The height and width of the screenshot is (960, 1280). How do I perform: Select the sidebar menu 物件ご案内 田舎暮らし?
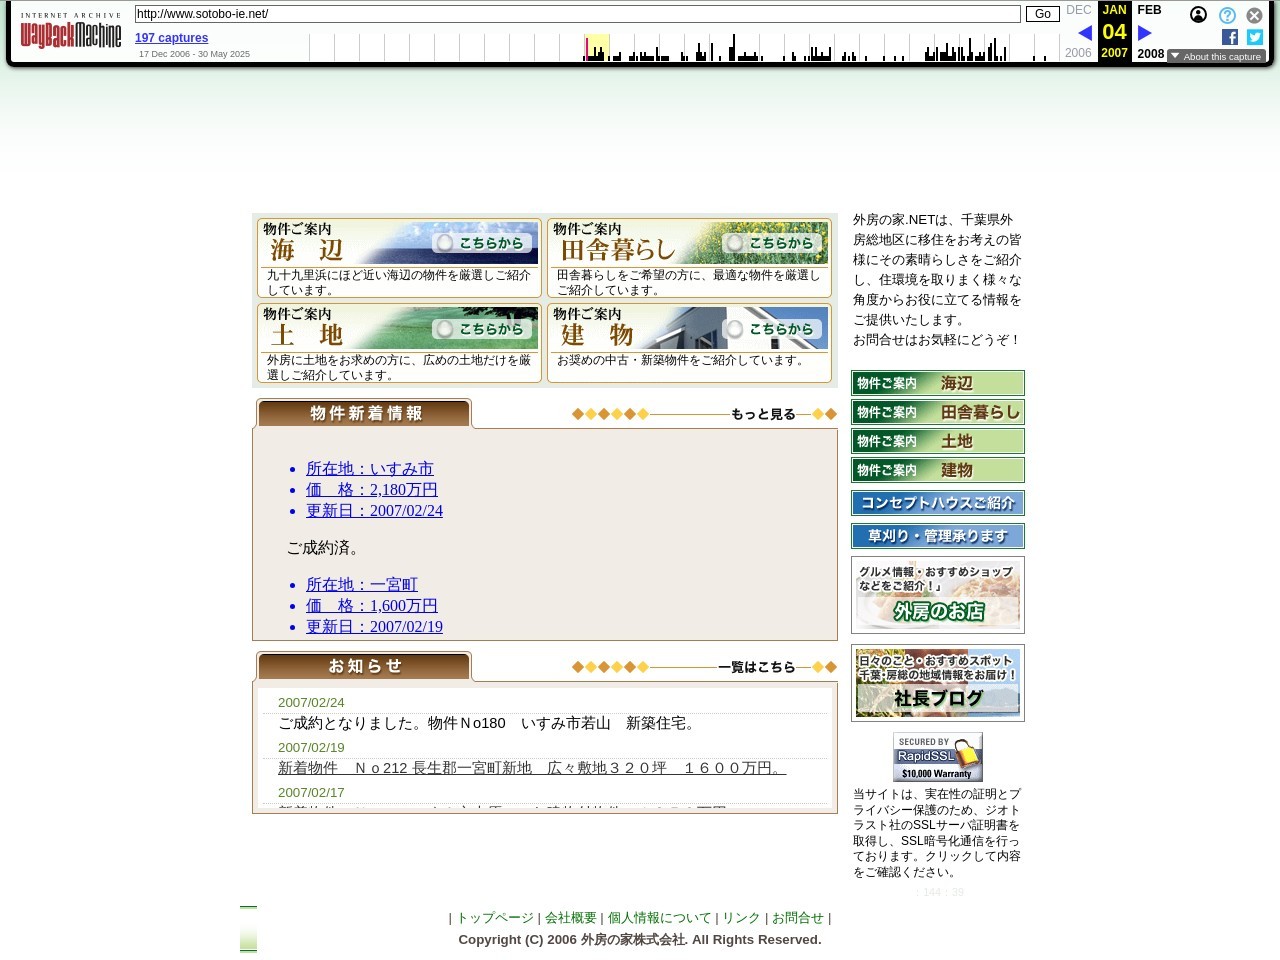(x=938, y=412)
